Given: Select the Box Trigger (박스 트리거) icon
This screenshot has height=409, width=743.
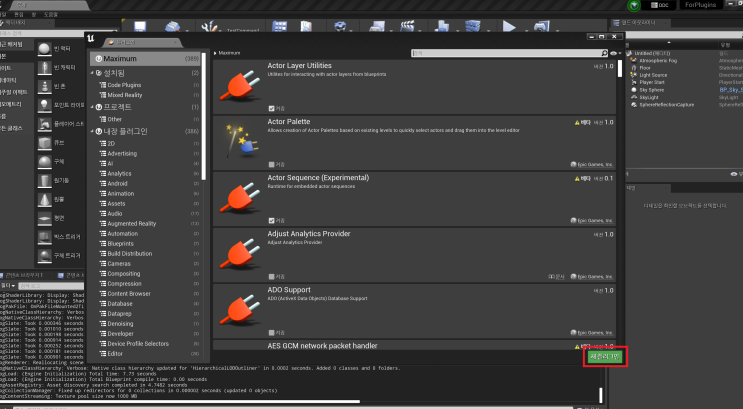Looking at the screenshot, I should (45, 236).
